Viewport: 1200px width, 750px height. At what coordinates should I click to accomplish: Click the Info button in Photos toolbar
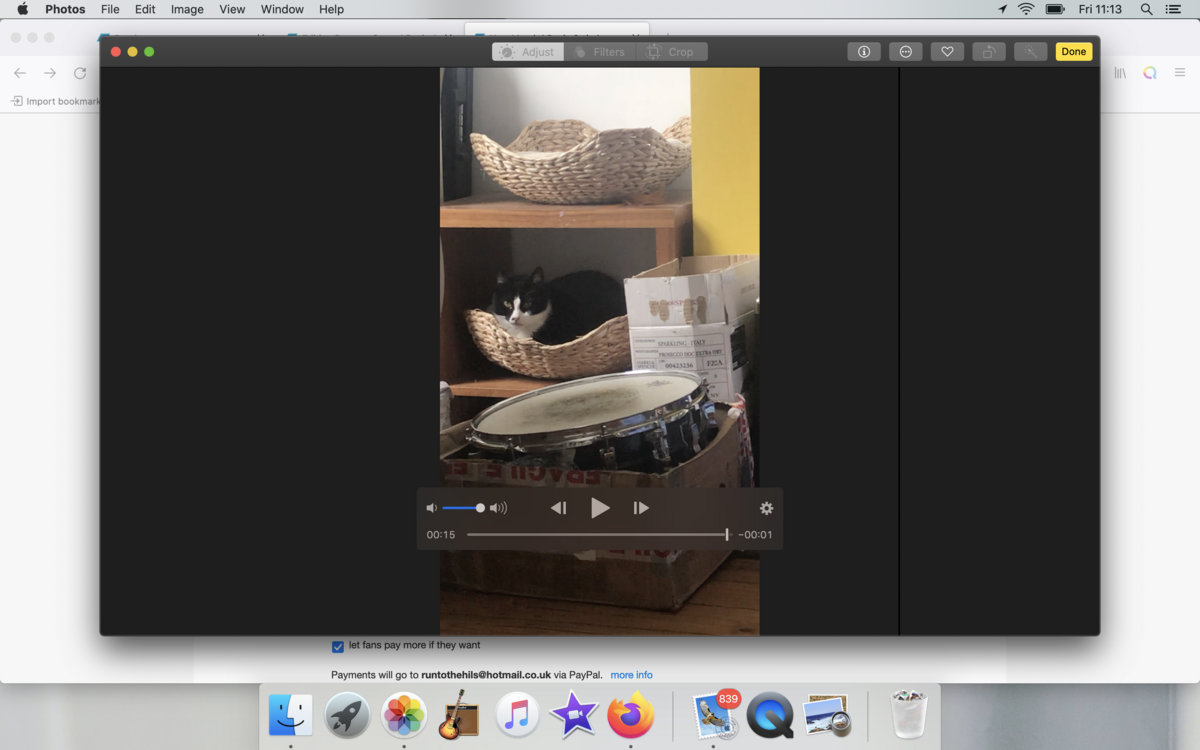point(864,52)
